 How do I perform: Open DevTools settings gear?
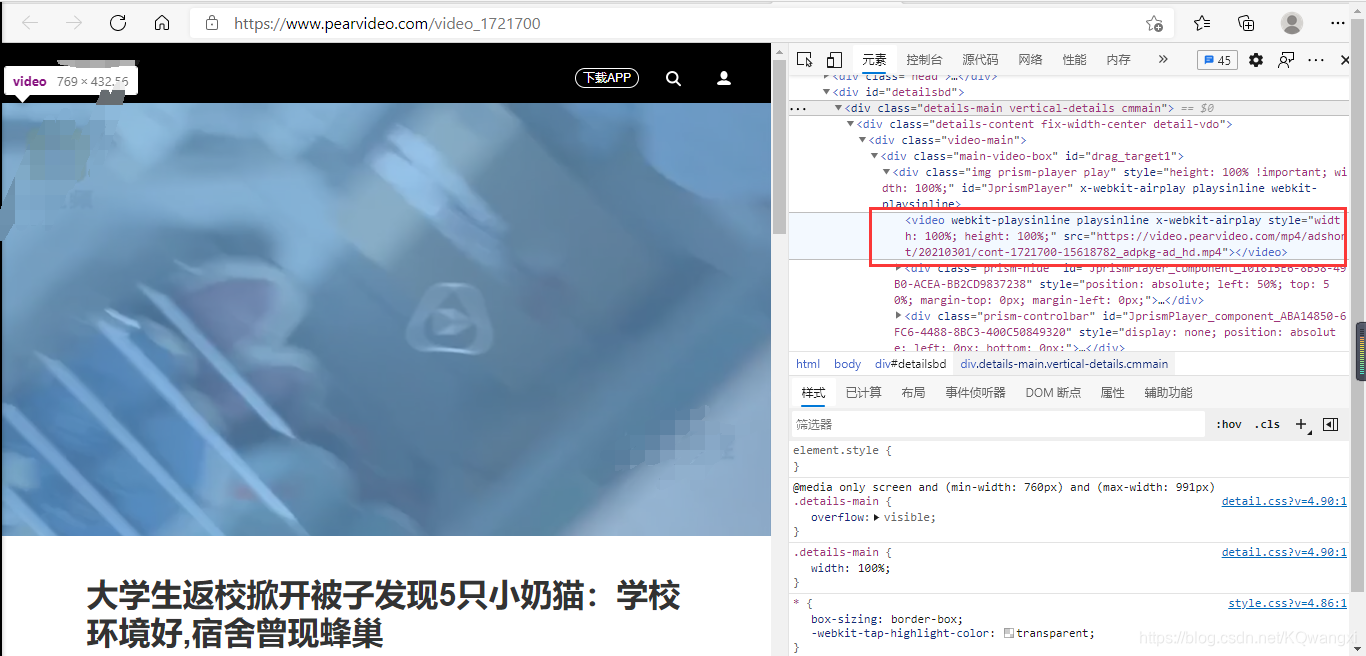pyautogui.click(x=1256, y=60)
